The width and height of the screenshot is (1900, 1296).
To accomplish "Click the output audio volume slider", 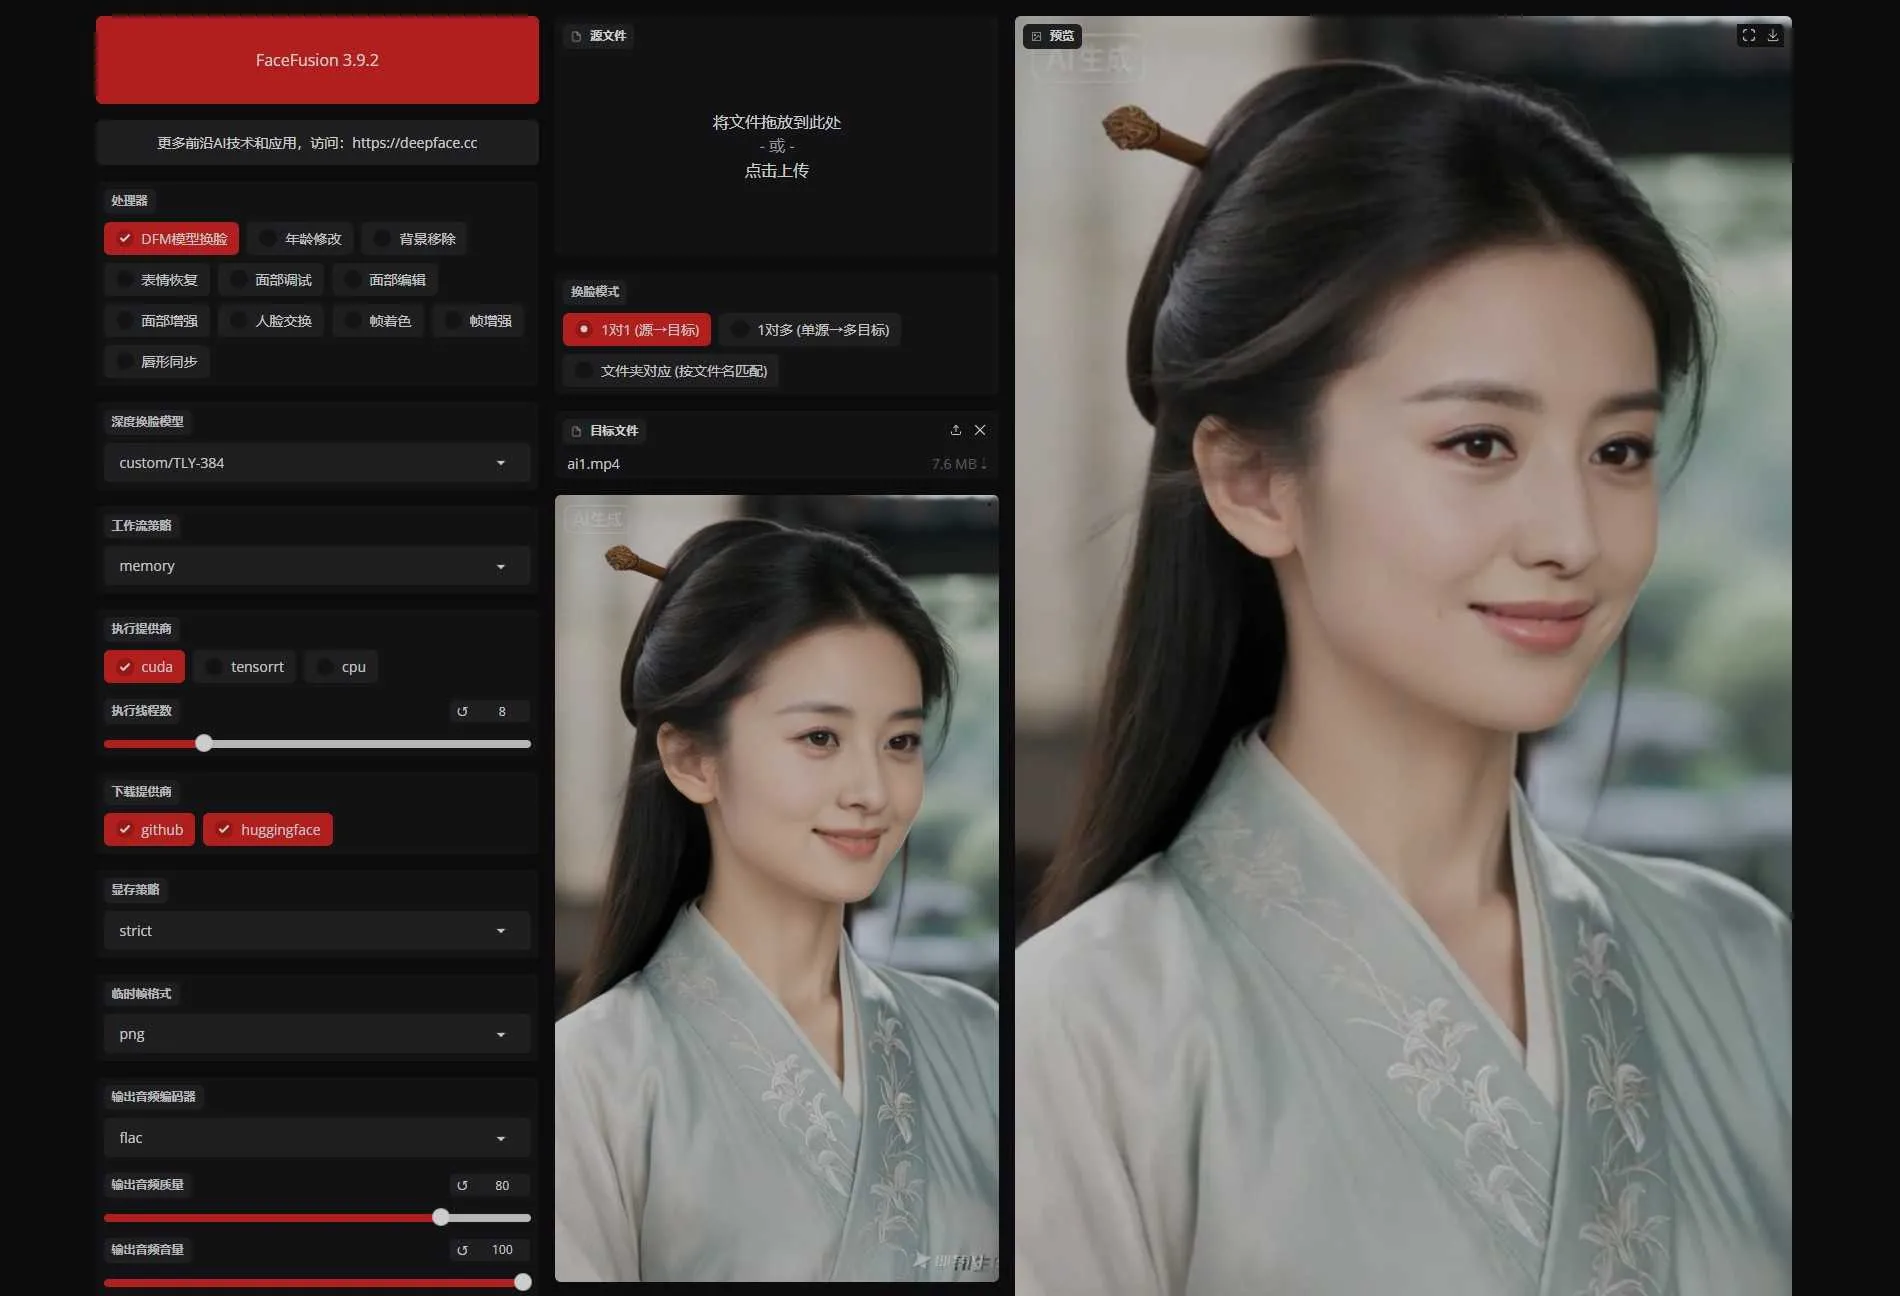I will pyautogui.click(x=317, y=1283).
